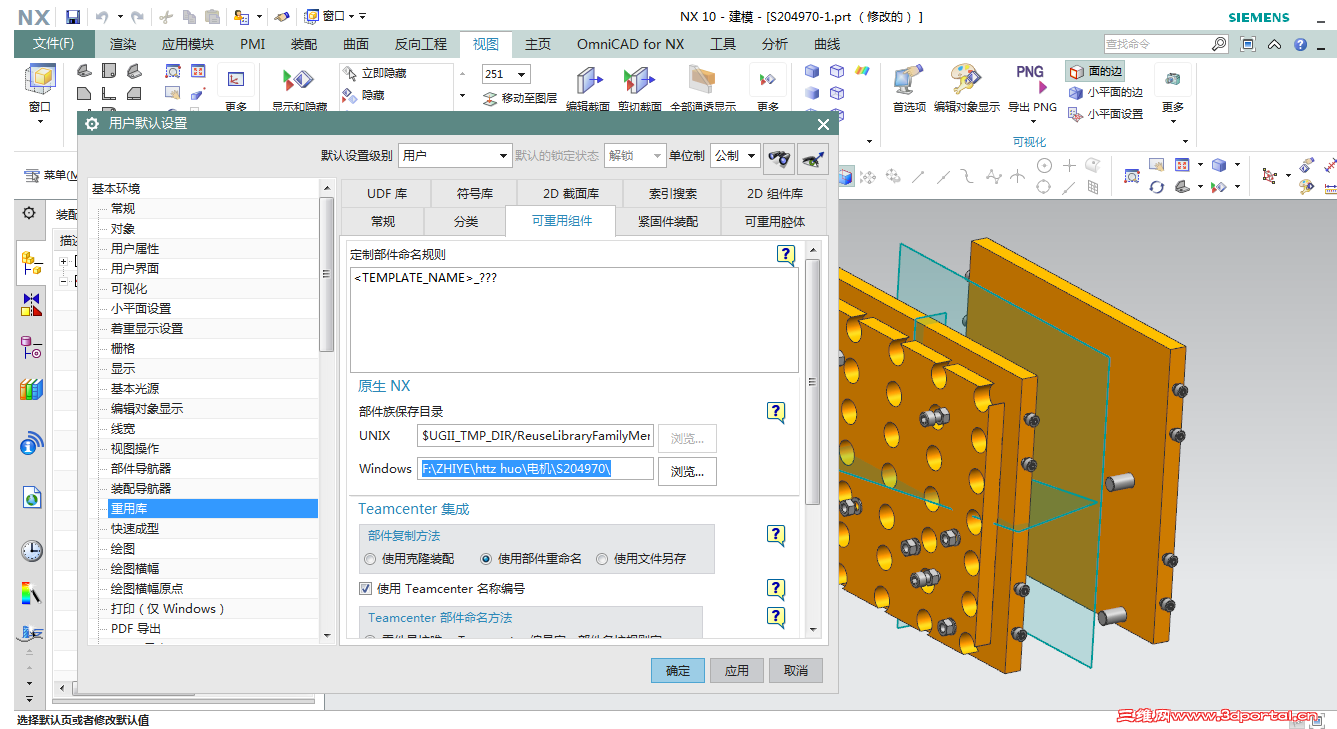Click the eye icon beside the binoculars

(x=813, y=156)
